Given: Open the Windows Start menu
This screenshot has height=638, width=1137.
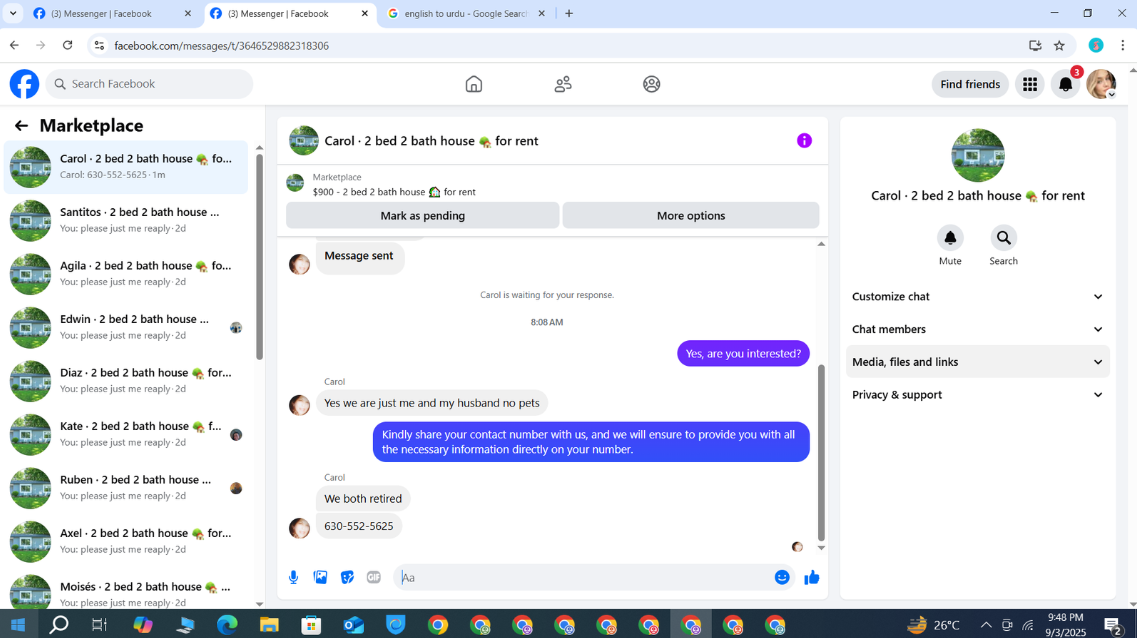Looking at the screenshot, I should pos(17,624).
